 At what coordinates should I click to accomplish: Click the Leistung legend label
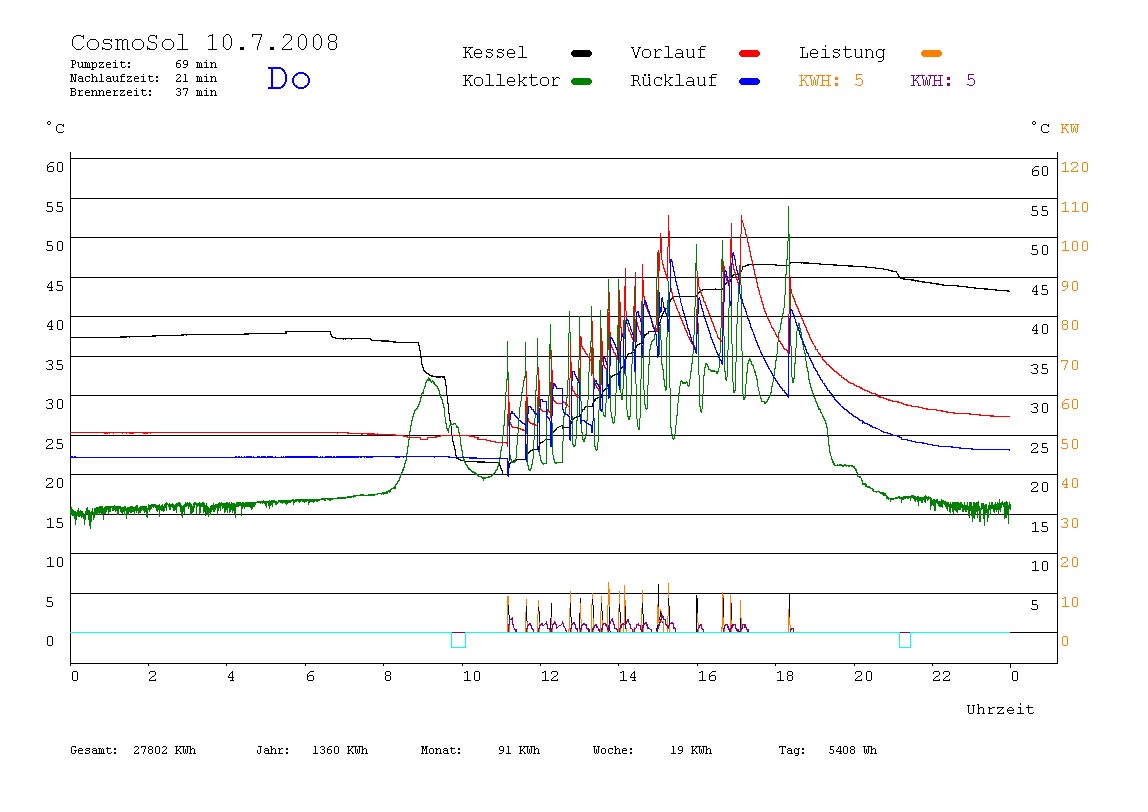click(x=842, y=53)
